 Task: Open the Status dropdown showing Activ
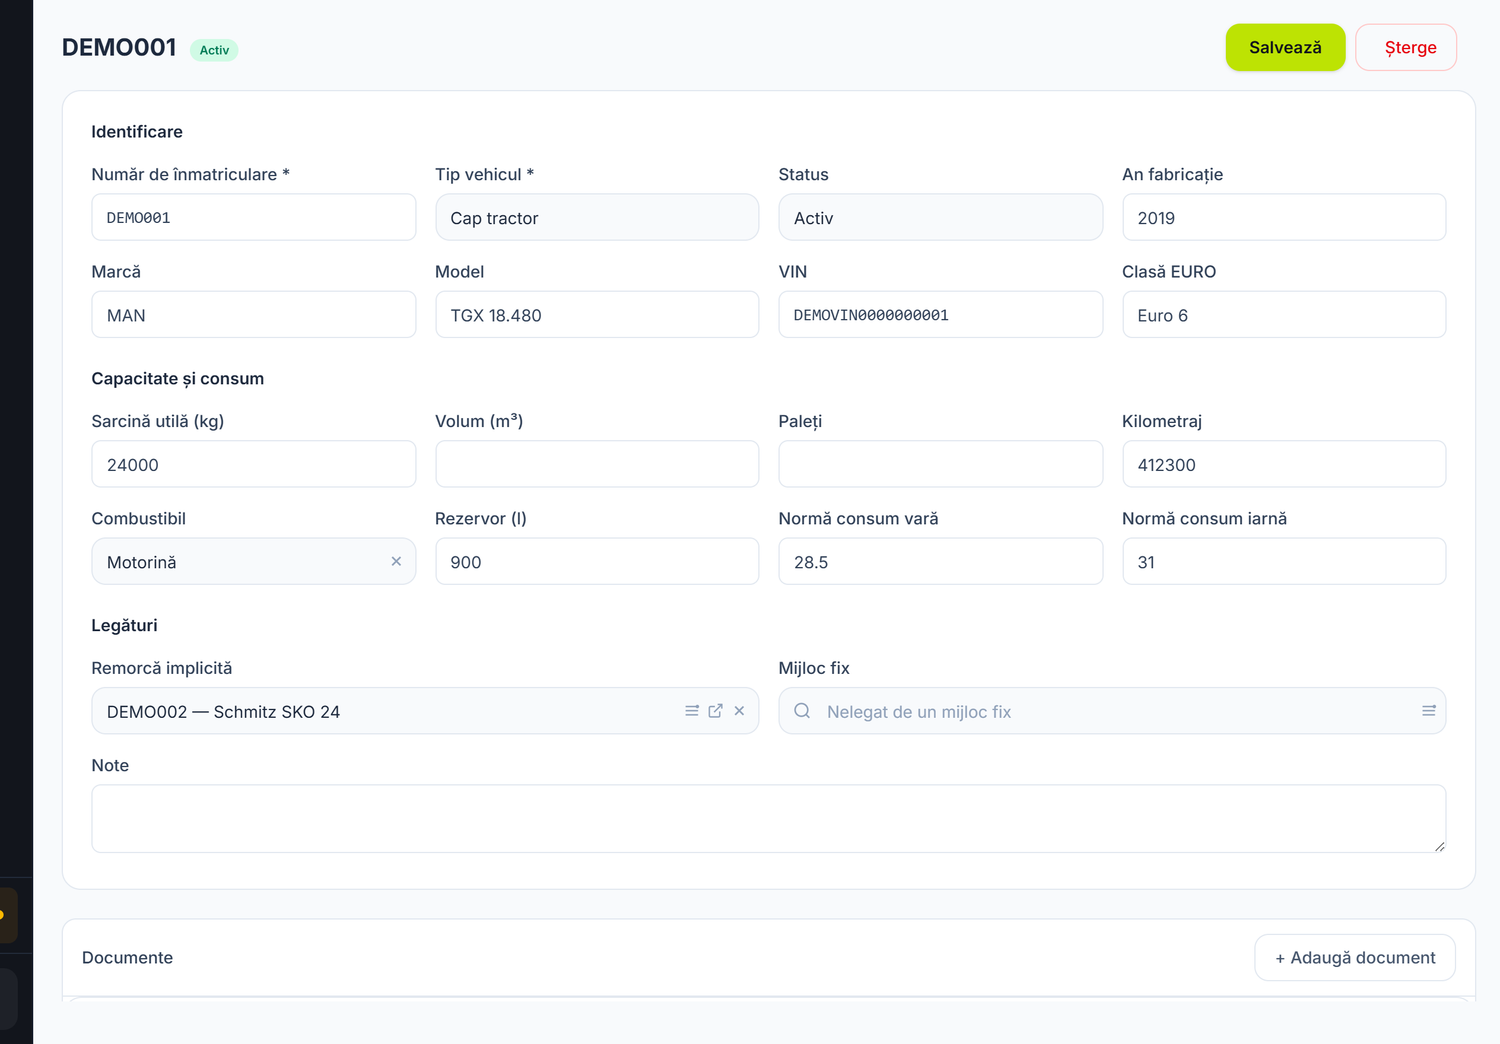[x=940, y=217]
